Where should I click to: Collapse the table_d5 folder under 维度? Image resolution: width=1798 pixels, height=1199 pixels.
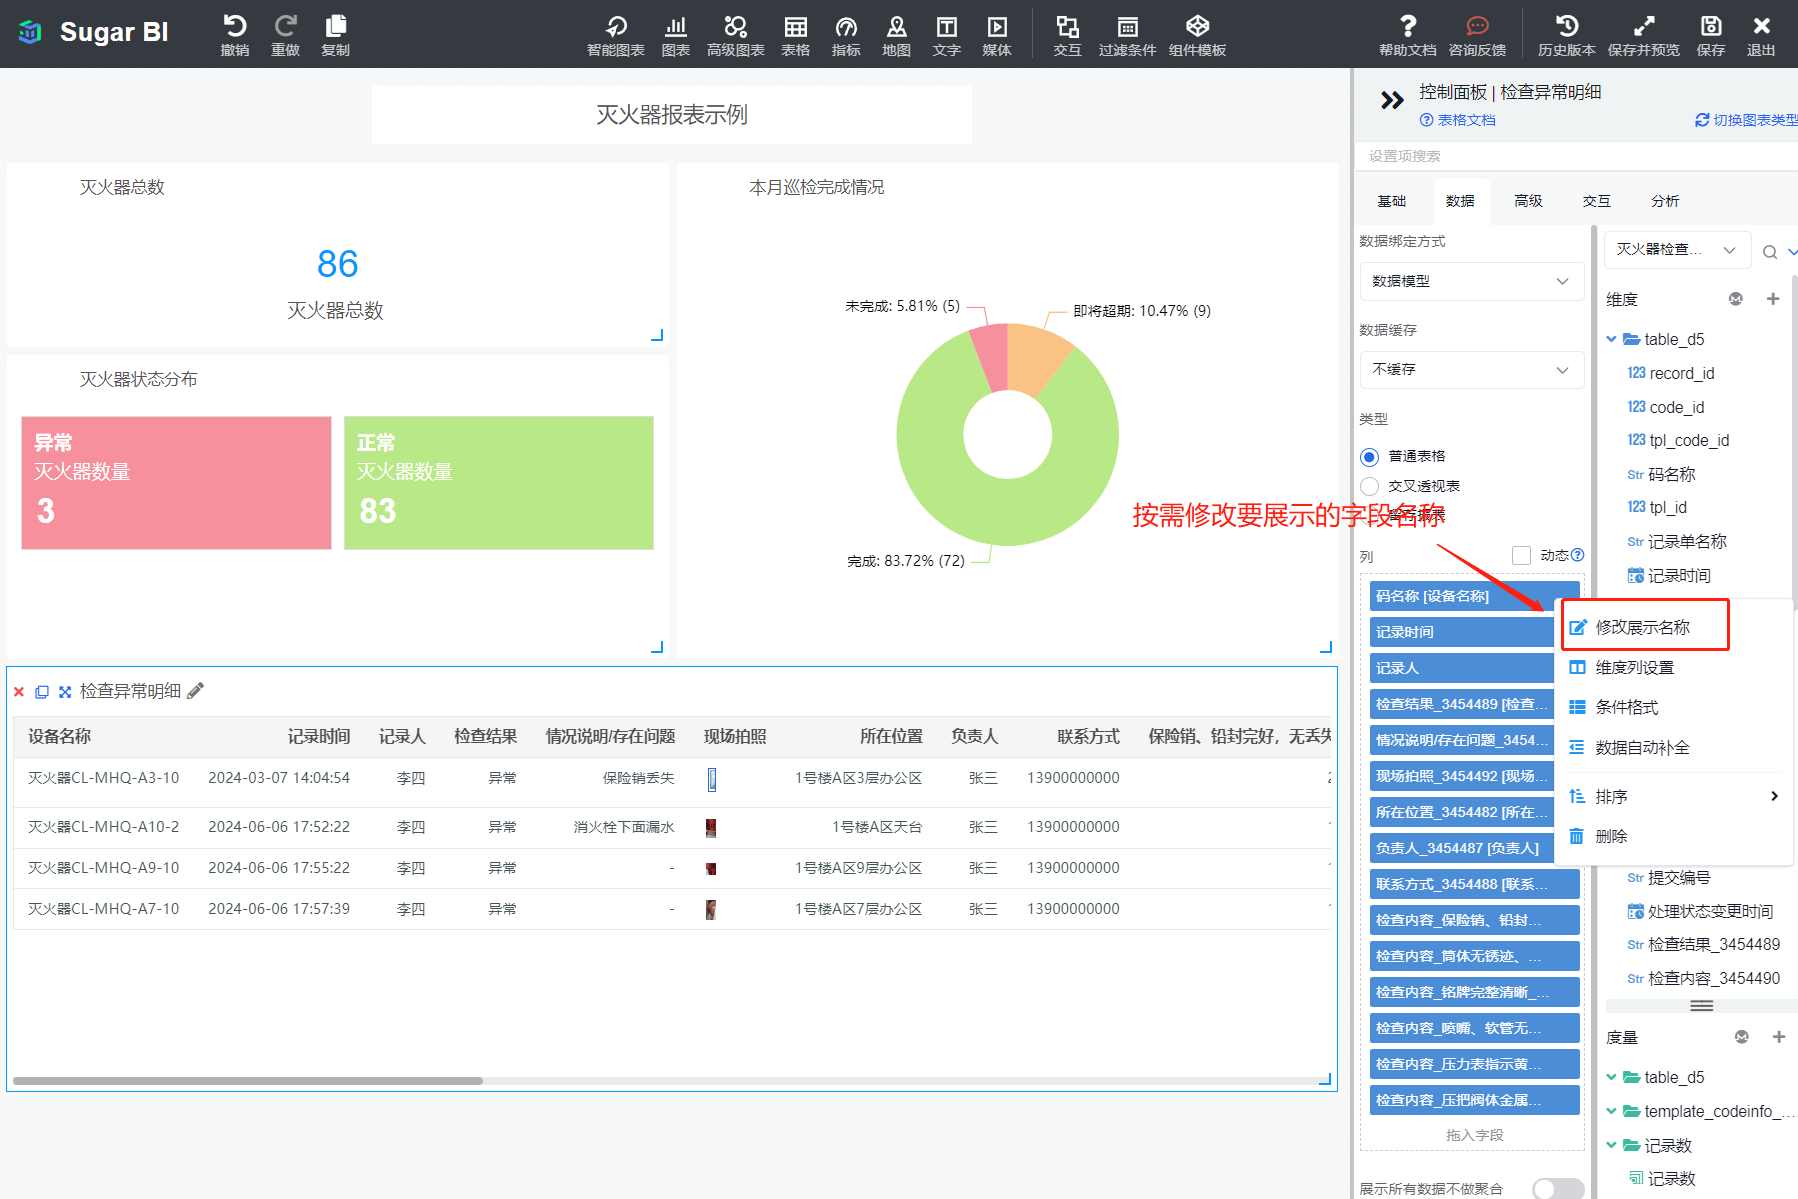coord(1611,339)
